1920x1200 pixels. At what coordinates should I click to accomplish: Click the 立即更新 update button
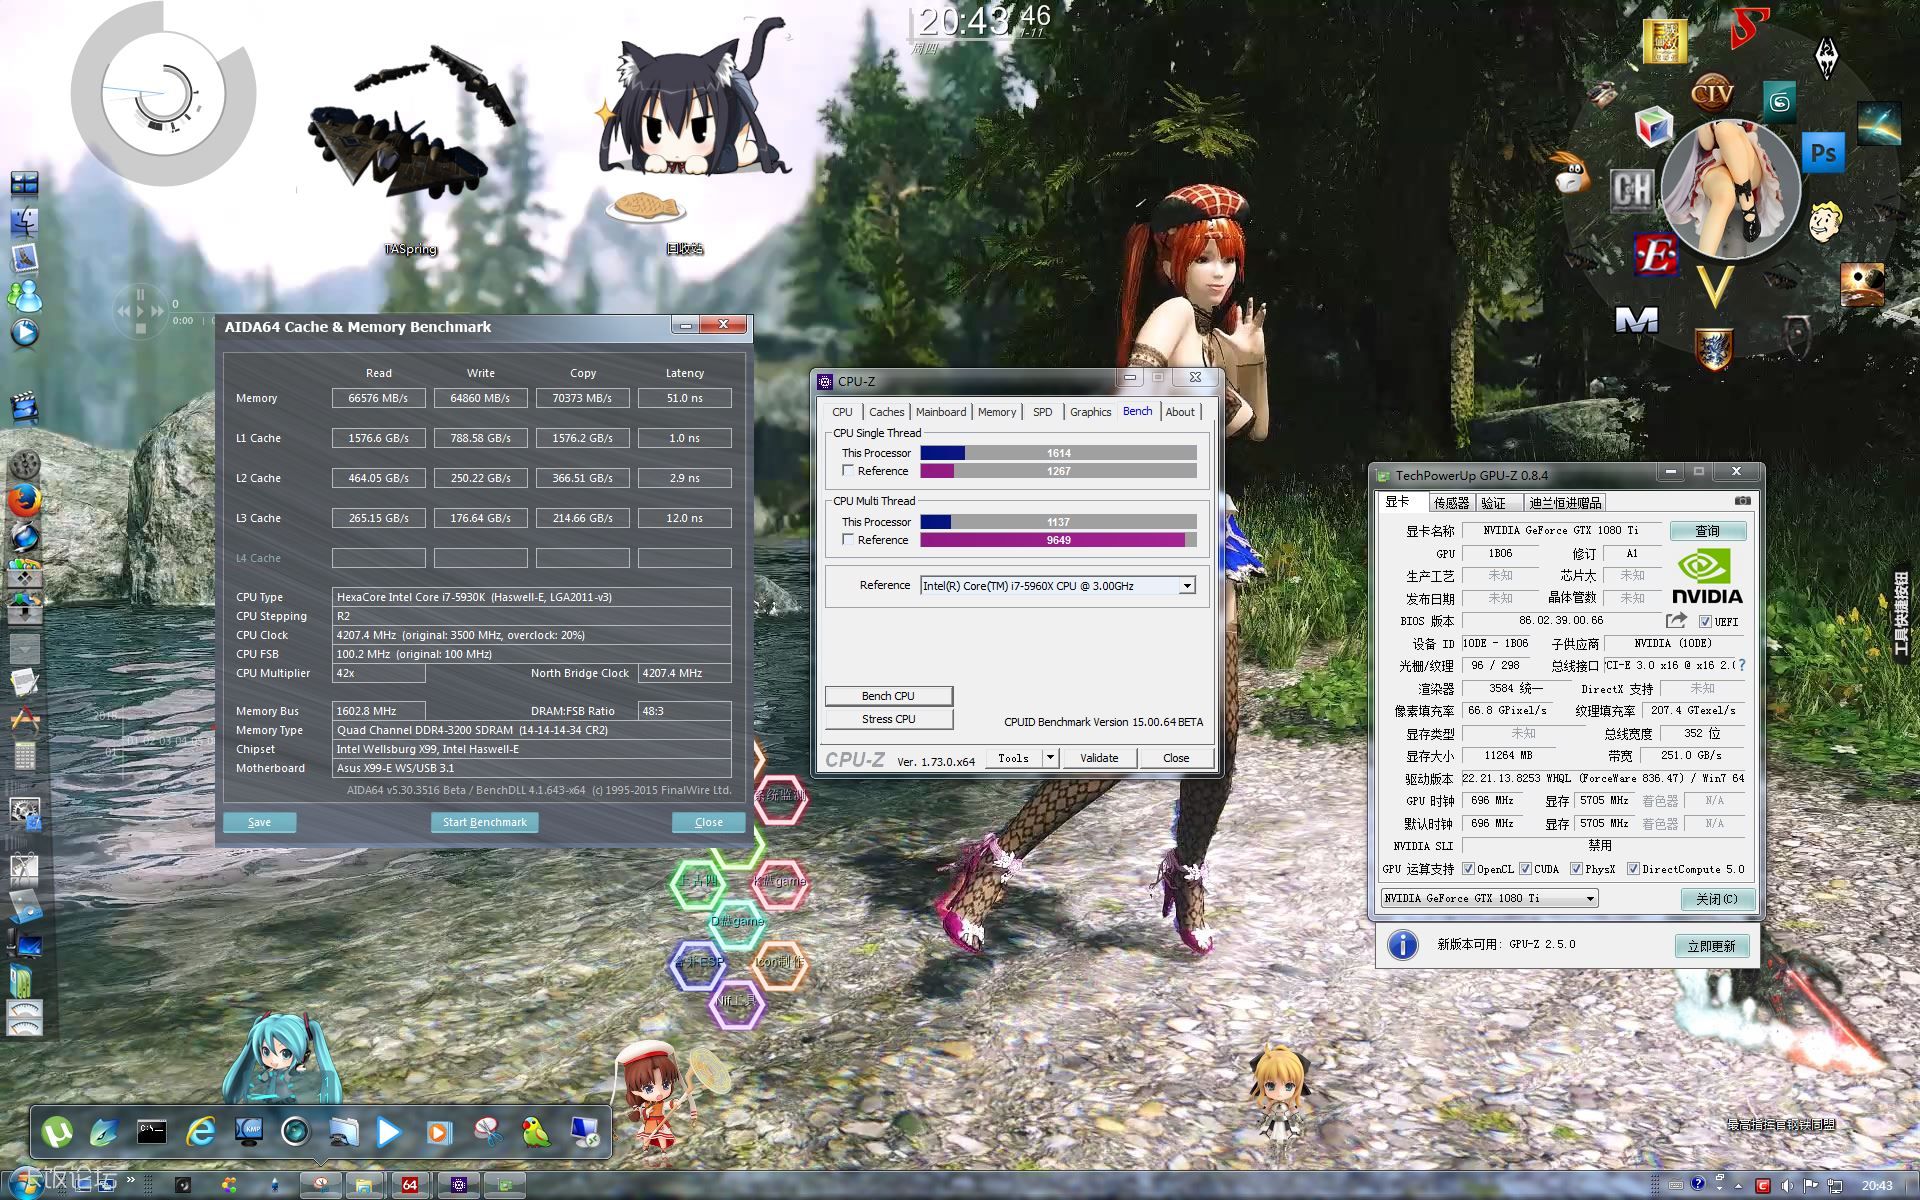point(1712,946)
